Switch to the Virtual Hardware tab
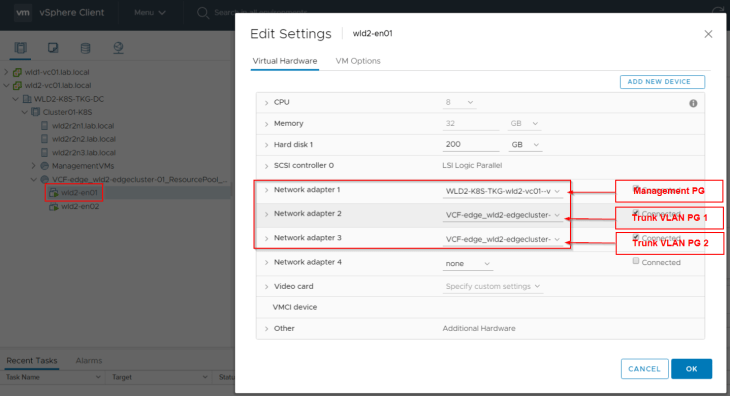This screenshot has width=730, height=396. coord(284,61)
